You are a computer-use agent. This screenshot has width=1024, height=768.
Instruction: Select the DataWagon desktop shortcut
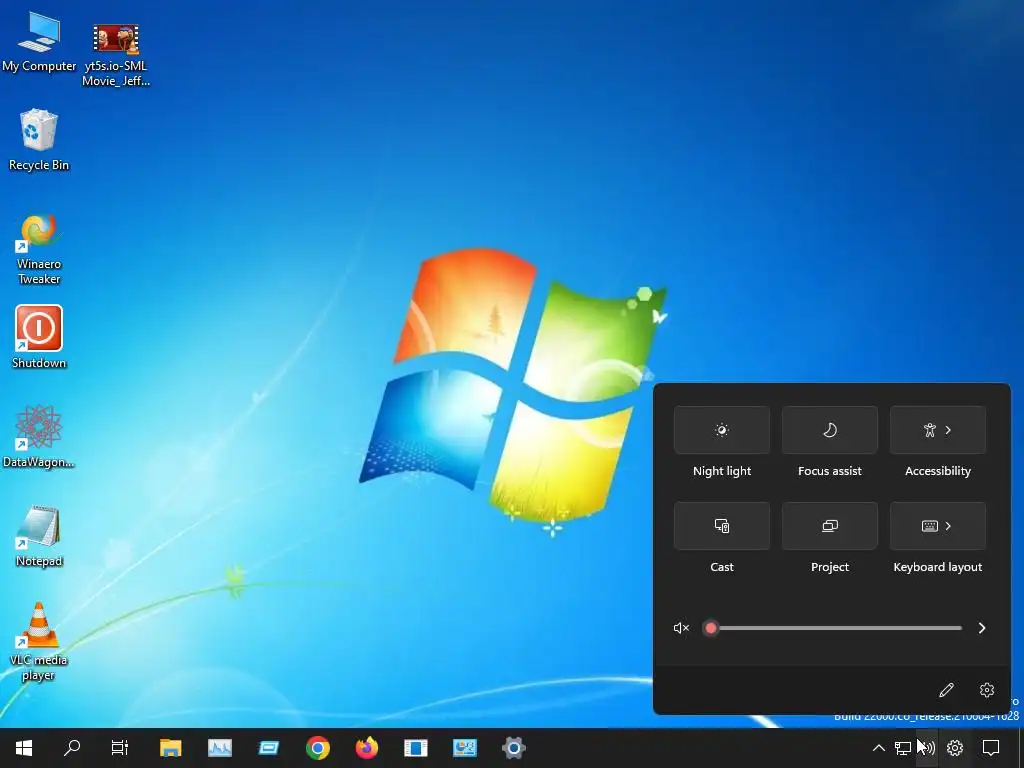(39, 436)
